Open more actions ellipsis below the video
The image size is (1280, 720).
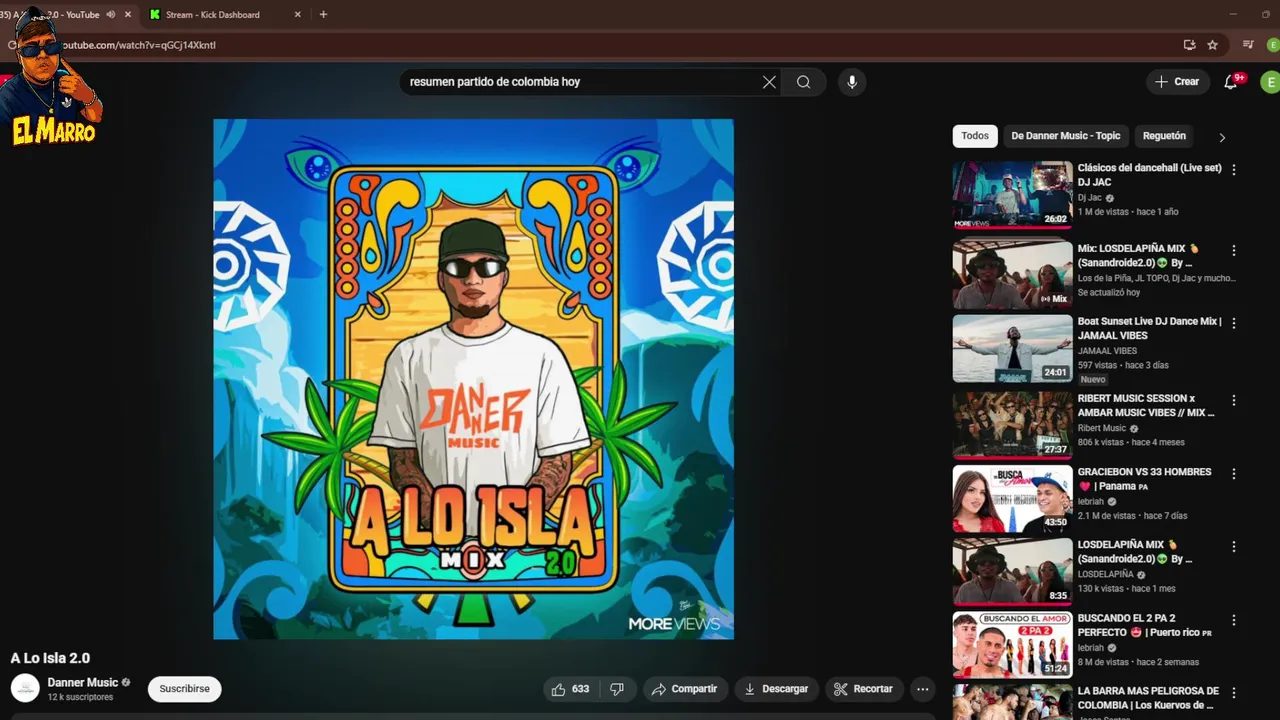tap(922, 689)
